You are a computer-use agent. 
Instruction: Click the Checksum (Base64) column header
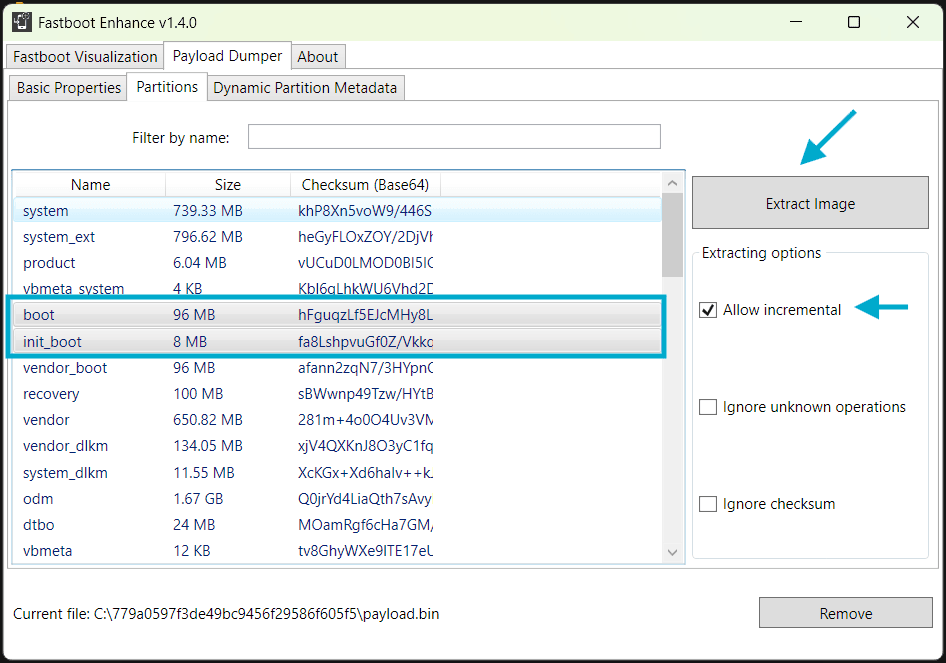pos(366,185)
